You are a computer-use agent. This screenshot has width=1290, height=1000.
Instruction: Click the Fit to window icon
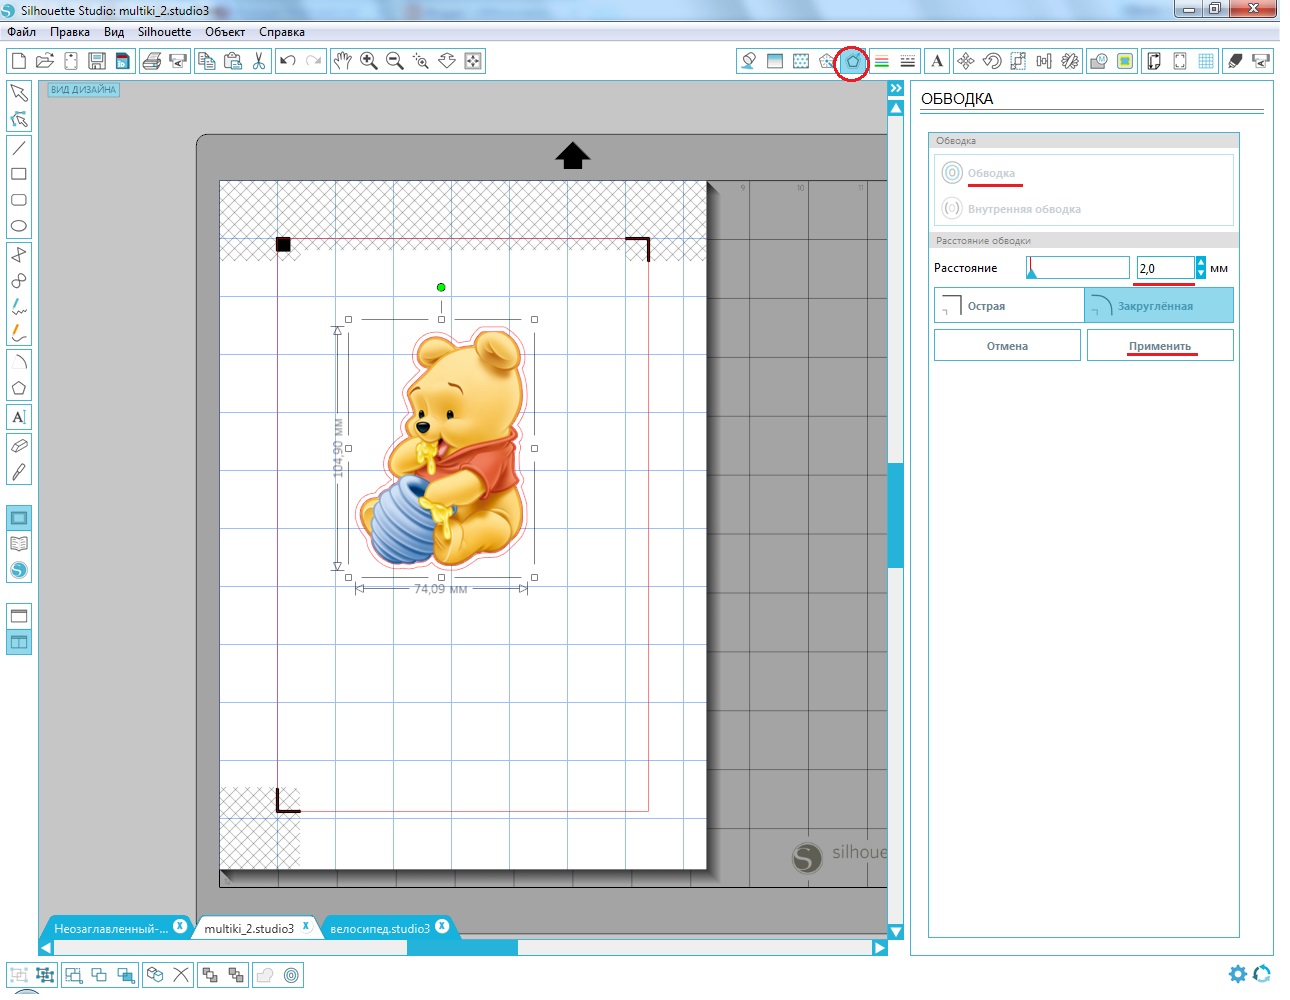click(473, 61)
